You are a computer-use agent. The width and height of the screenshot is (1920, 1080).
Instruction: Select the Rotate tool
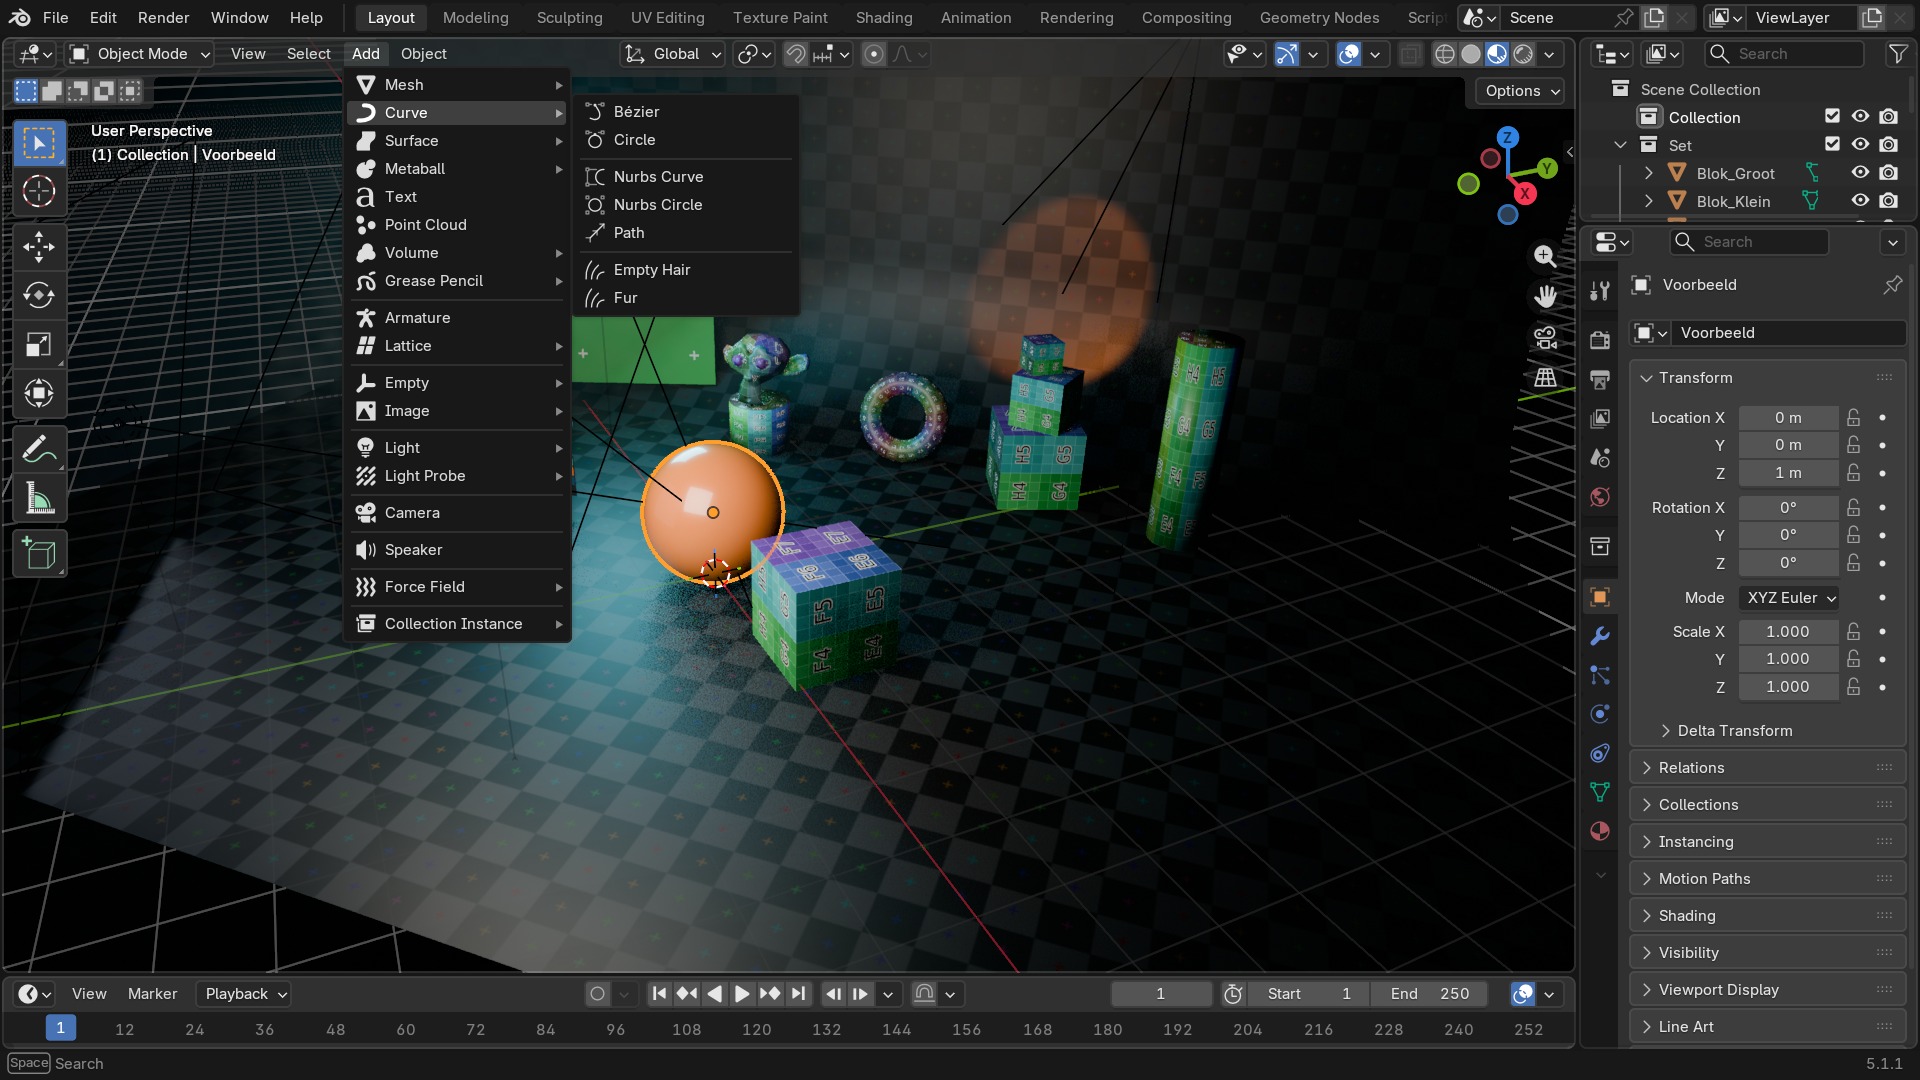pos(39,295)
